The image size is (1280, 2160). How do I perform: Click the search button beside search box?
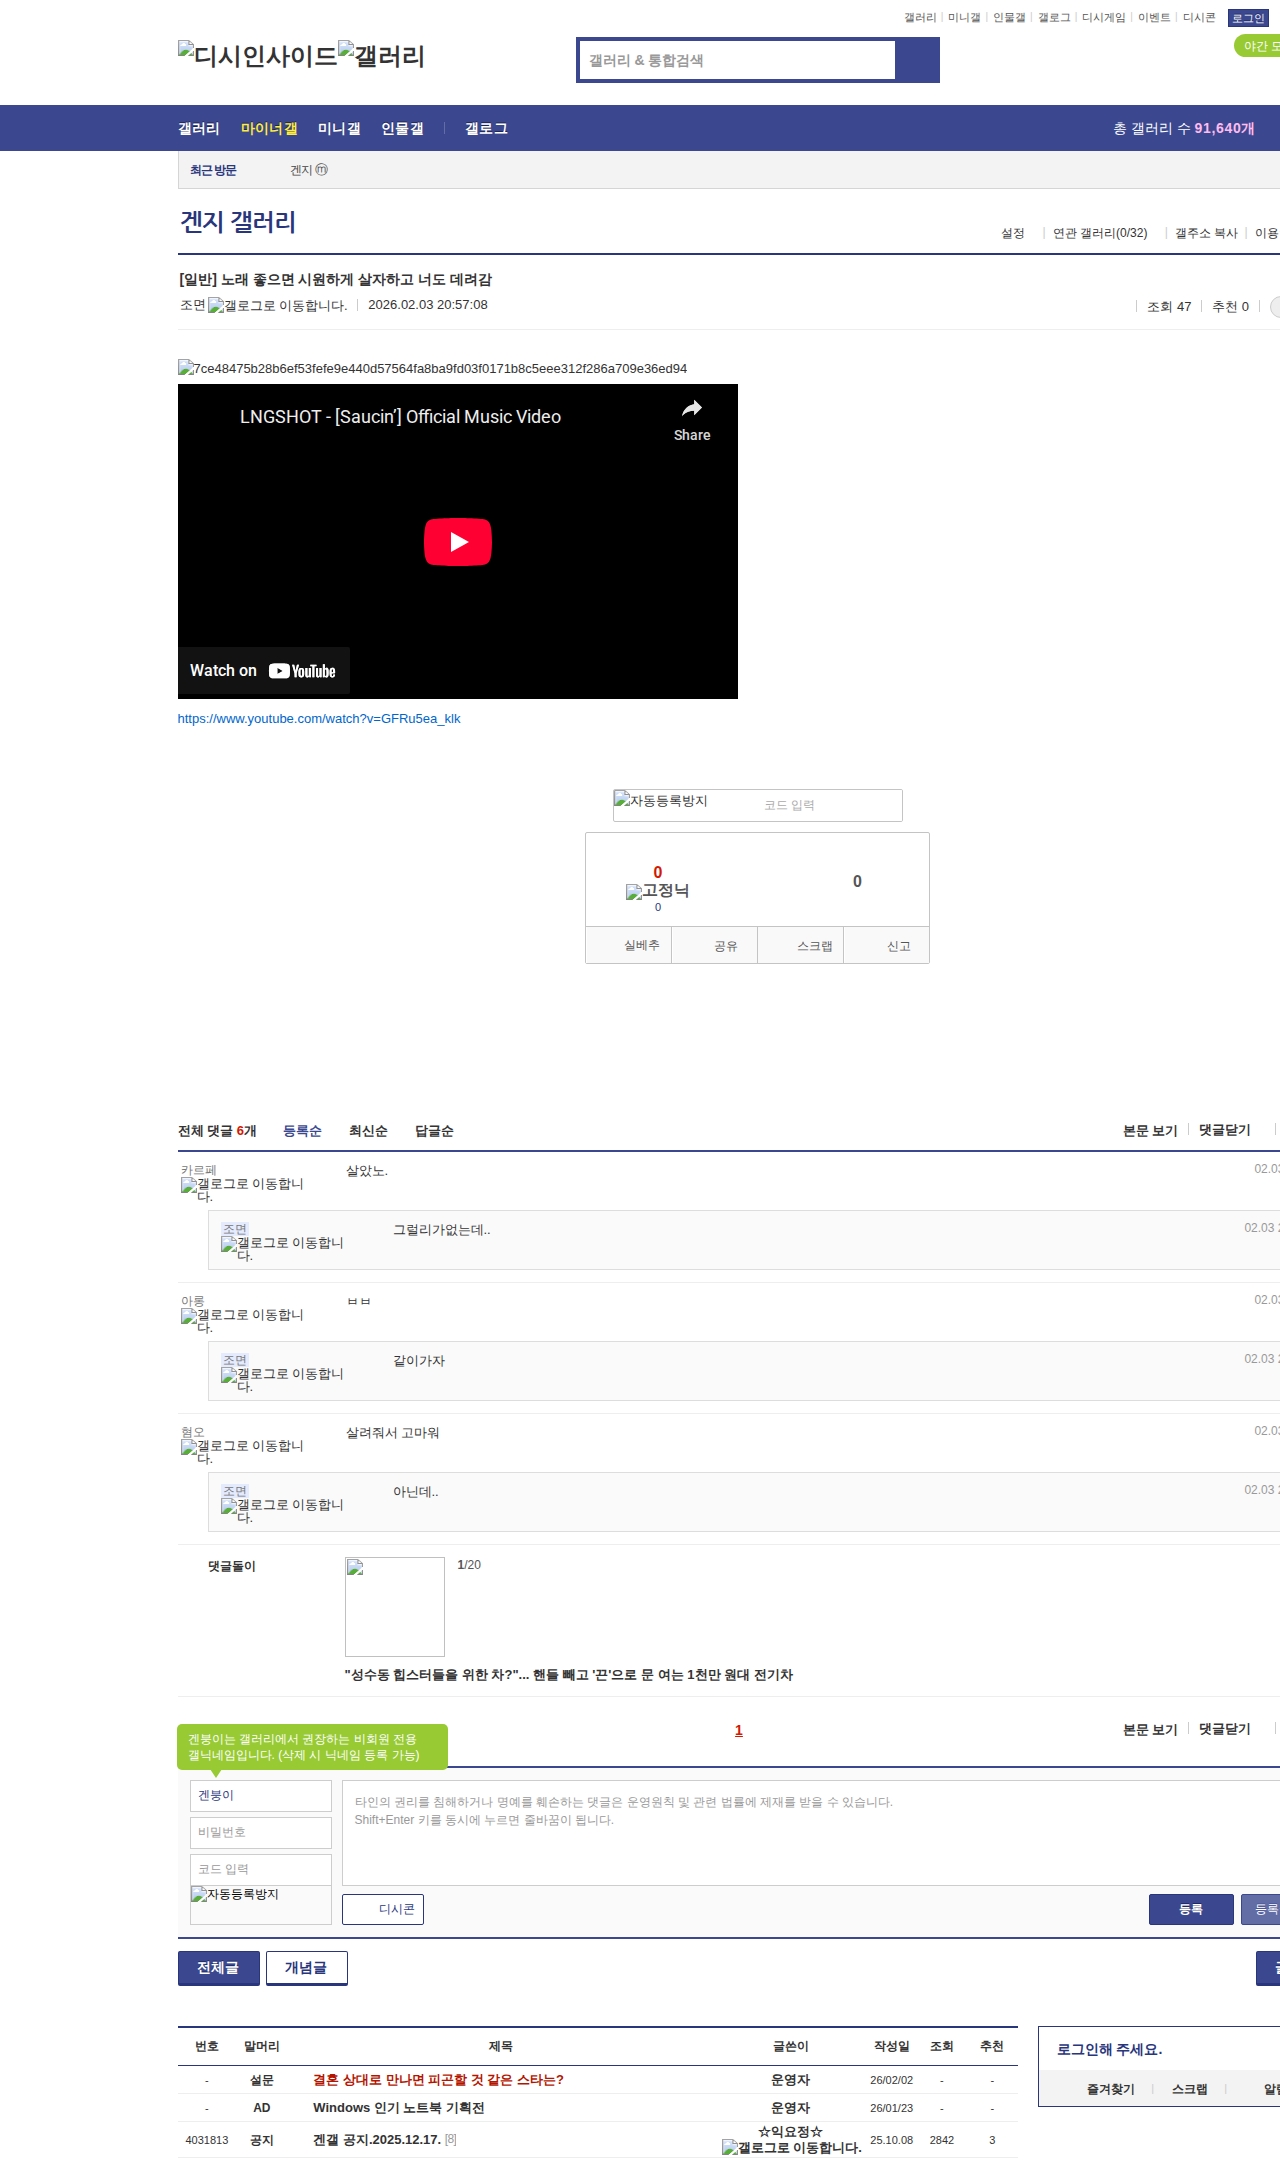pos(917,60)
